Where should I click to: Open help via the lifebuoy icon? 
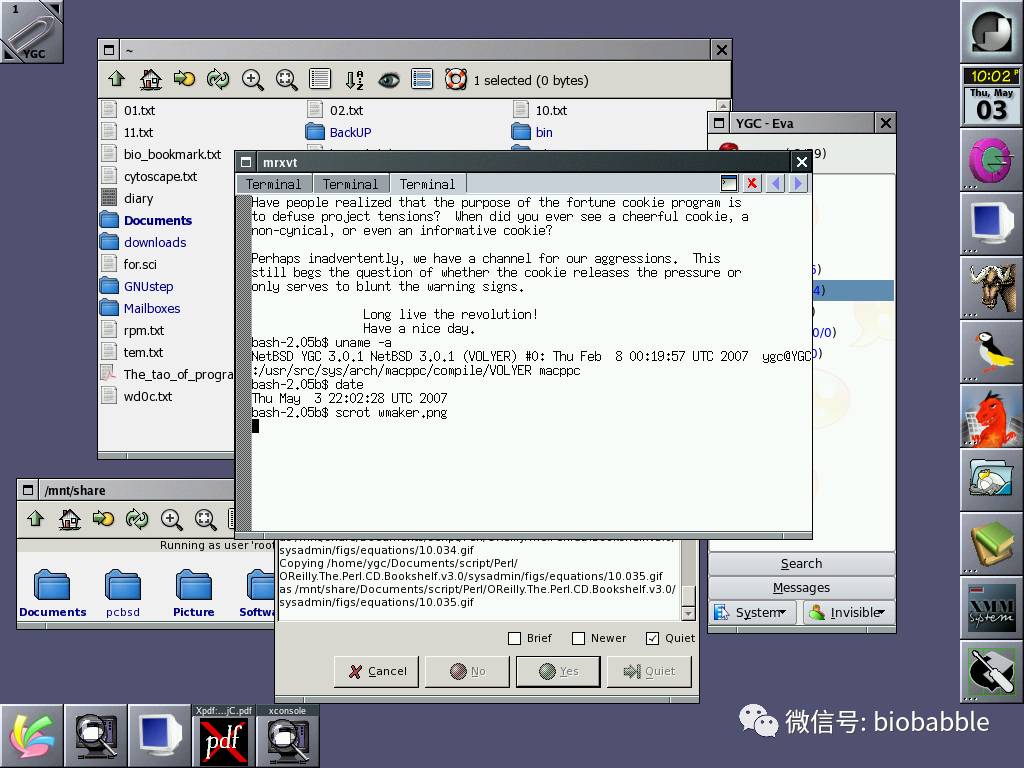click(x=456, y=79)
